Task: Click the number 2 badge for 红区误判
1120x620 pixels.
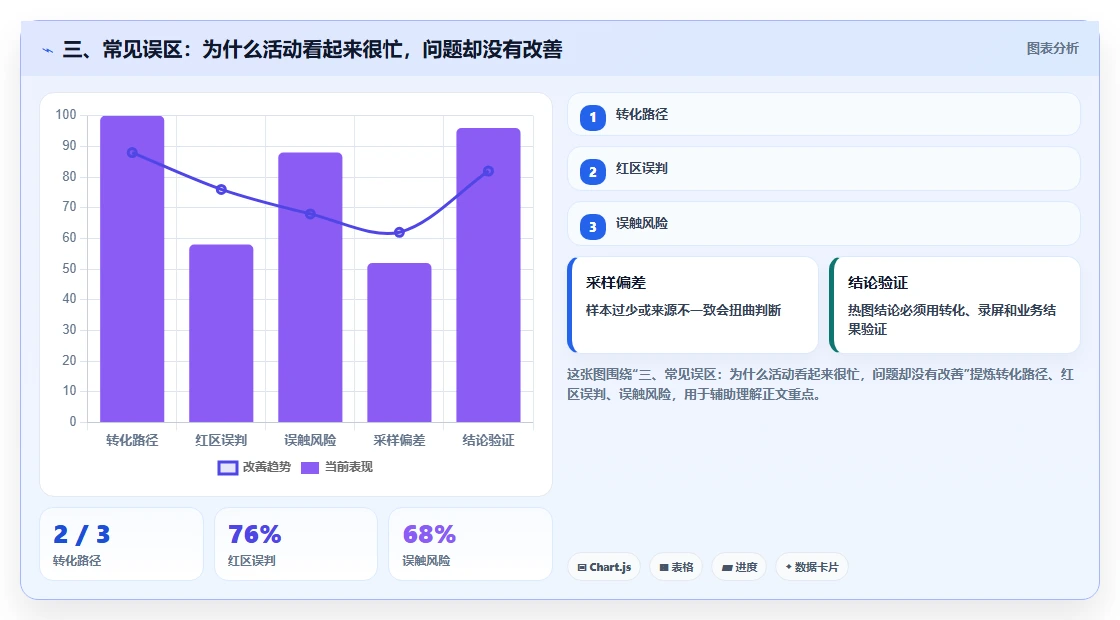Action: (592, 172)
